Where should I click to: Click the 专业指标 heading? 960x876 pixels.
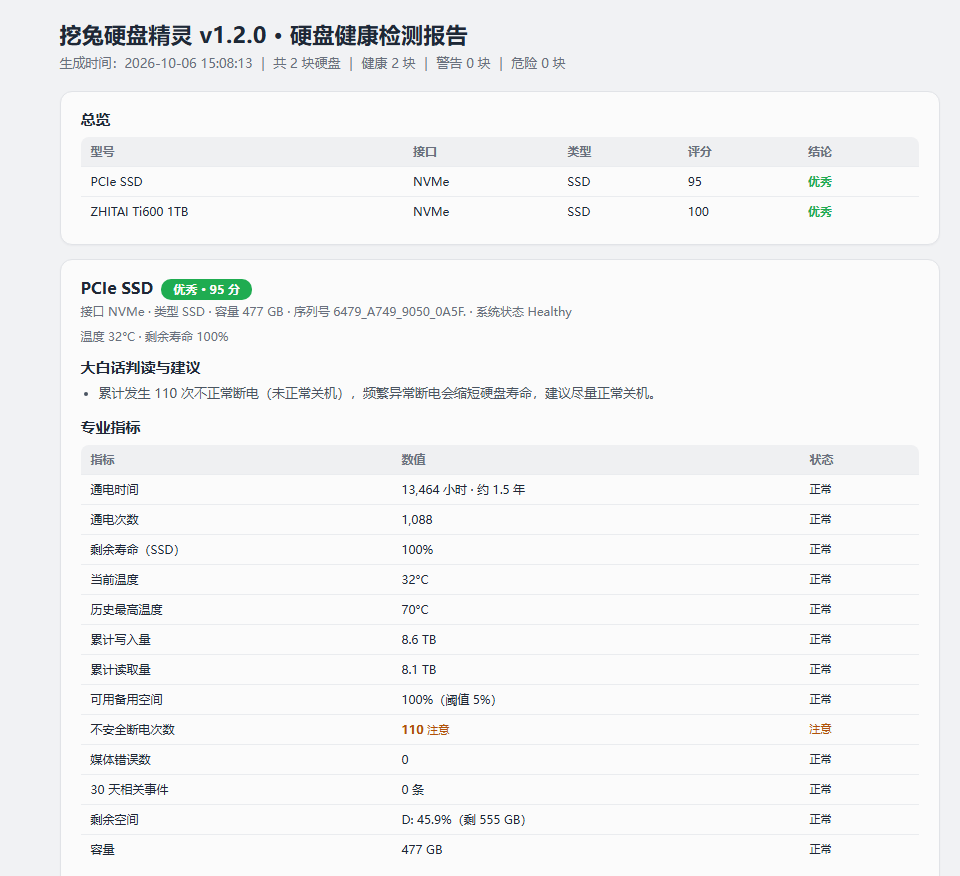110,427
